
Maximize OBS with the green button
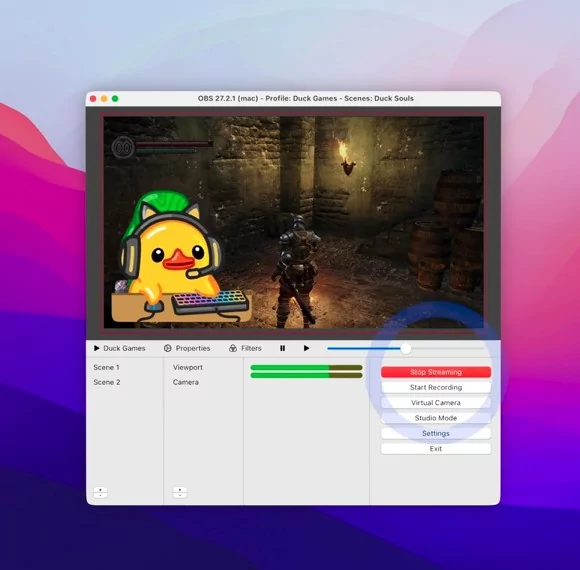click(x=115, y=98)
